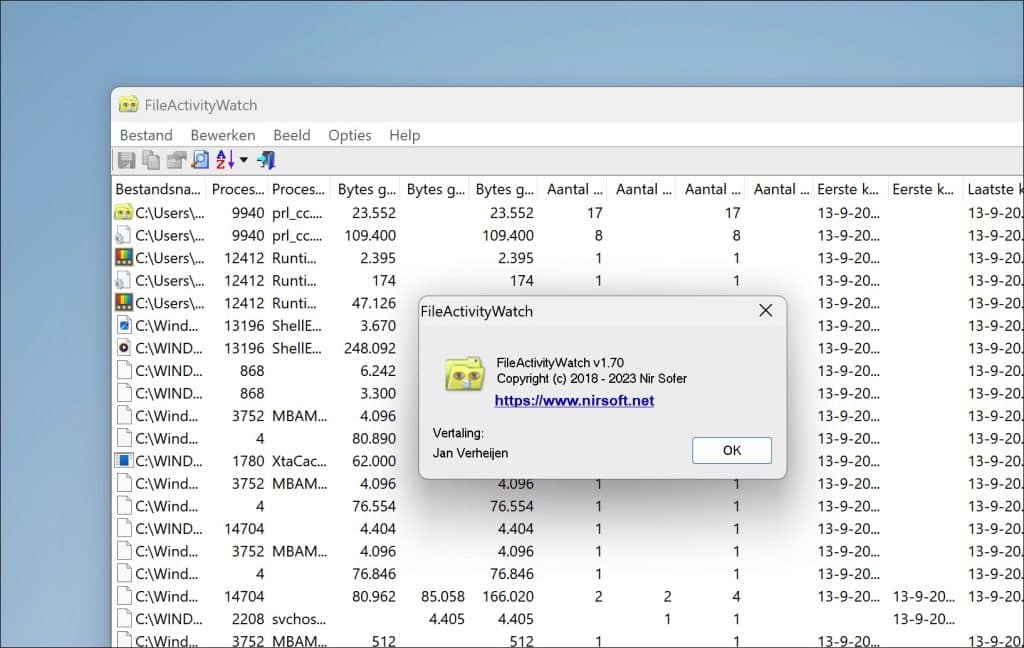Click Proces... header above prl_cc... values
This screenshot has height=648, width=1024.
(x=298, y=189)
